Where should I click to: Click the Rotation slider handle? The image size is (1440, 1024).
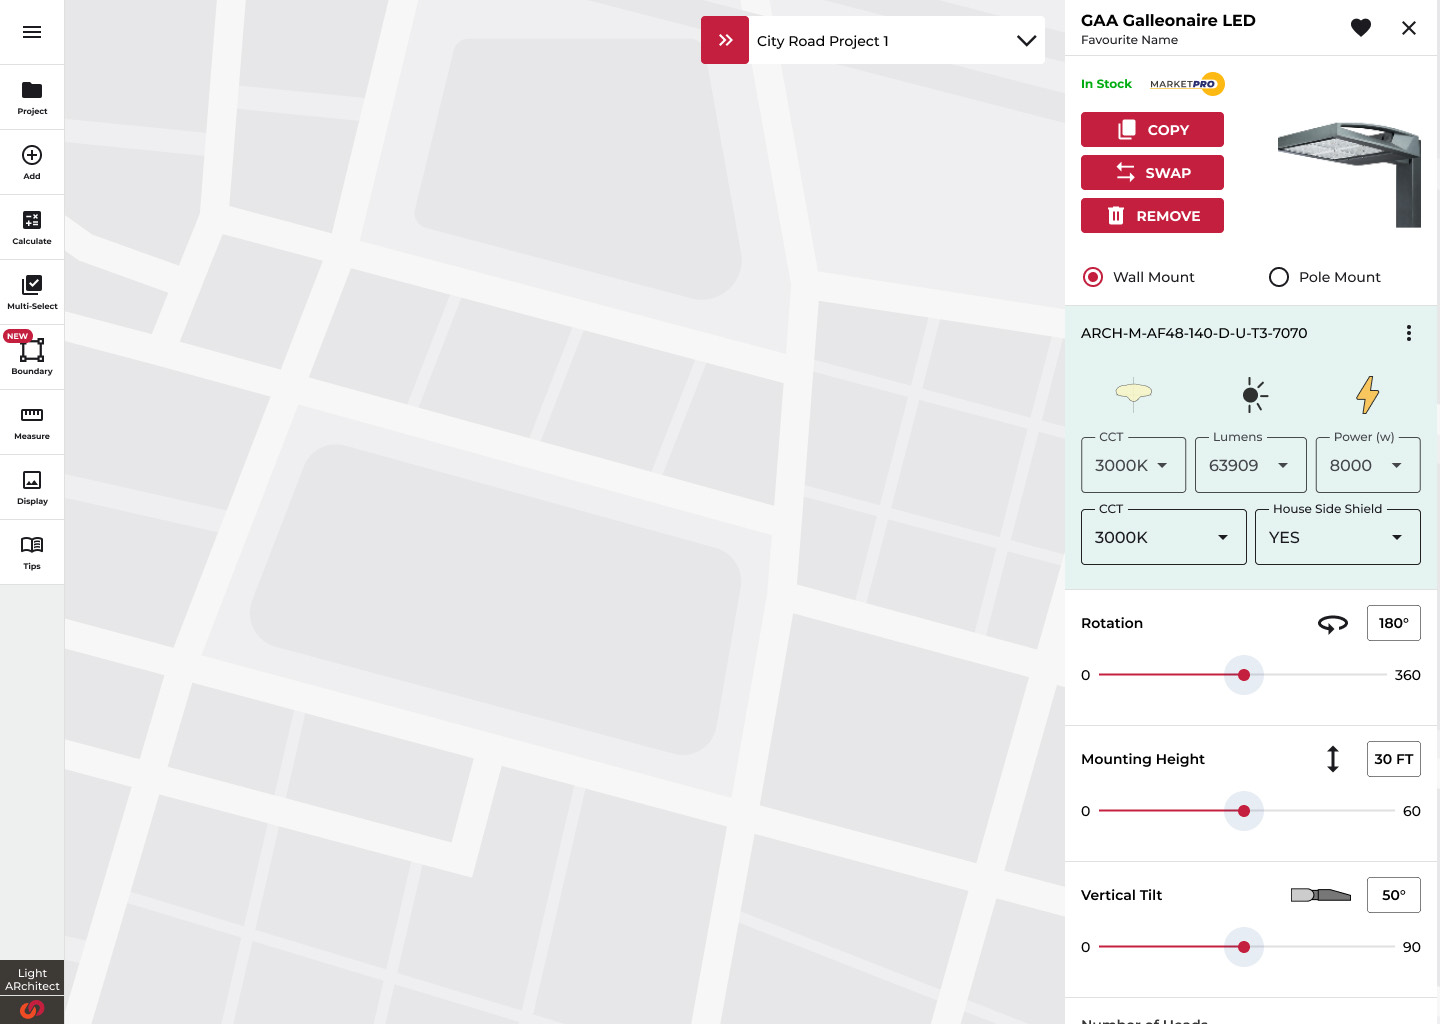coord(1244,675)
